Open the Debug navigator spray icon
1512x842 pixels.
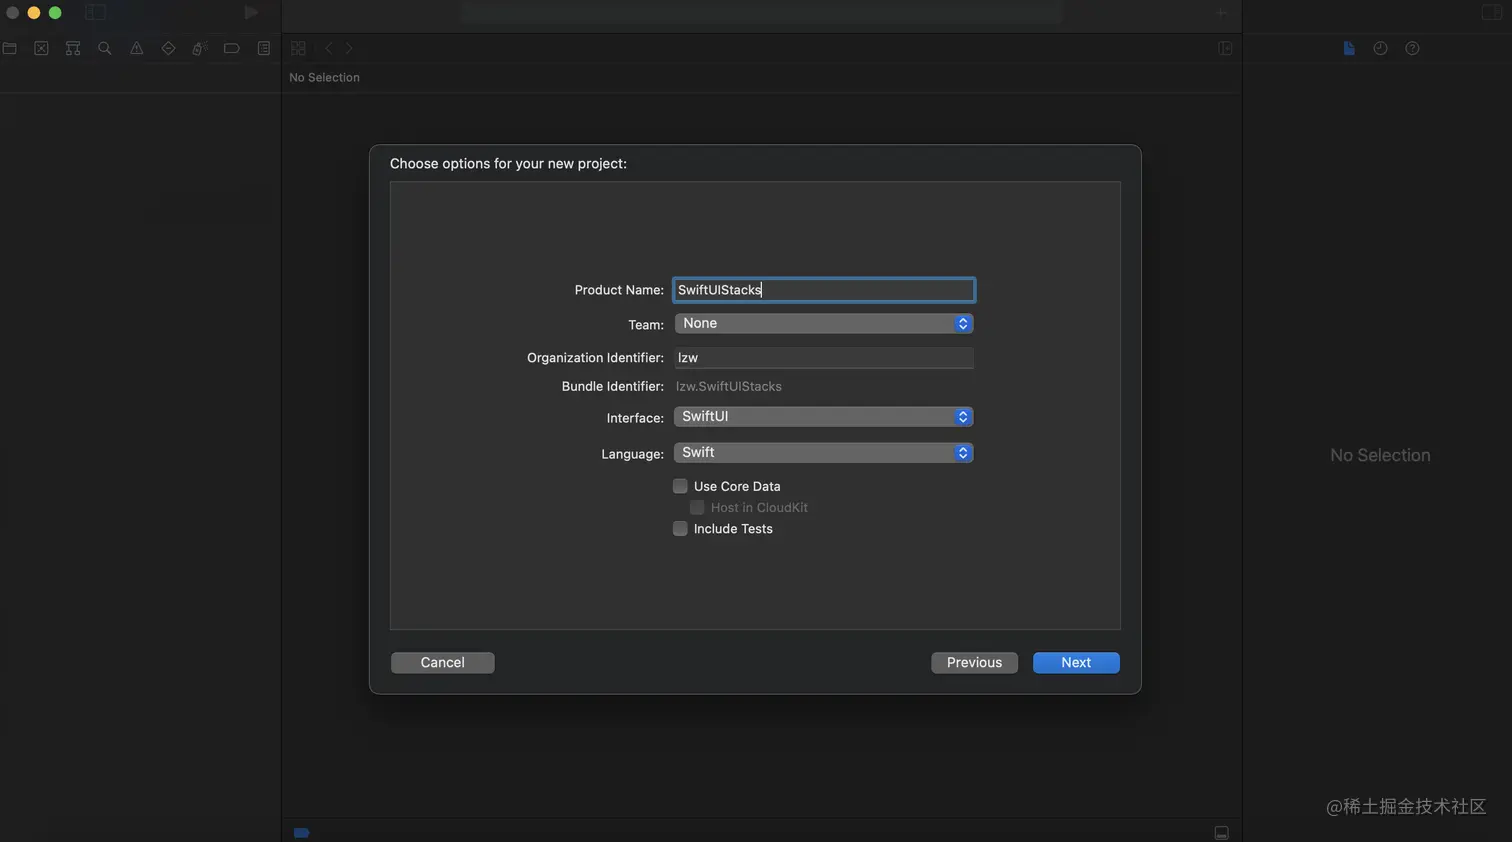coord(200,48)
